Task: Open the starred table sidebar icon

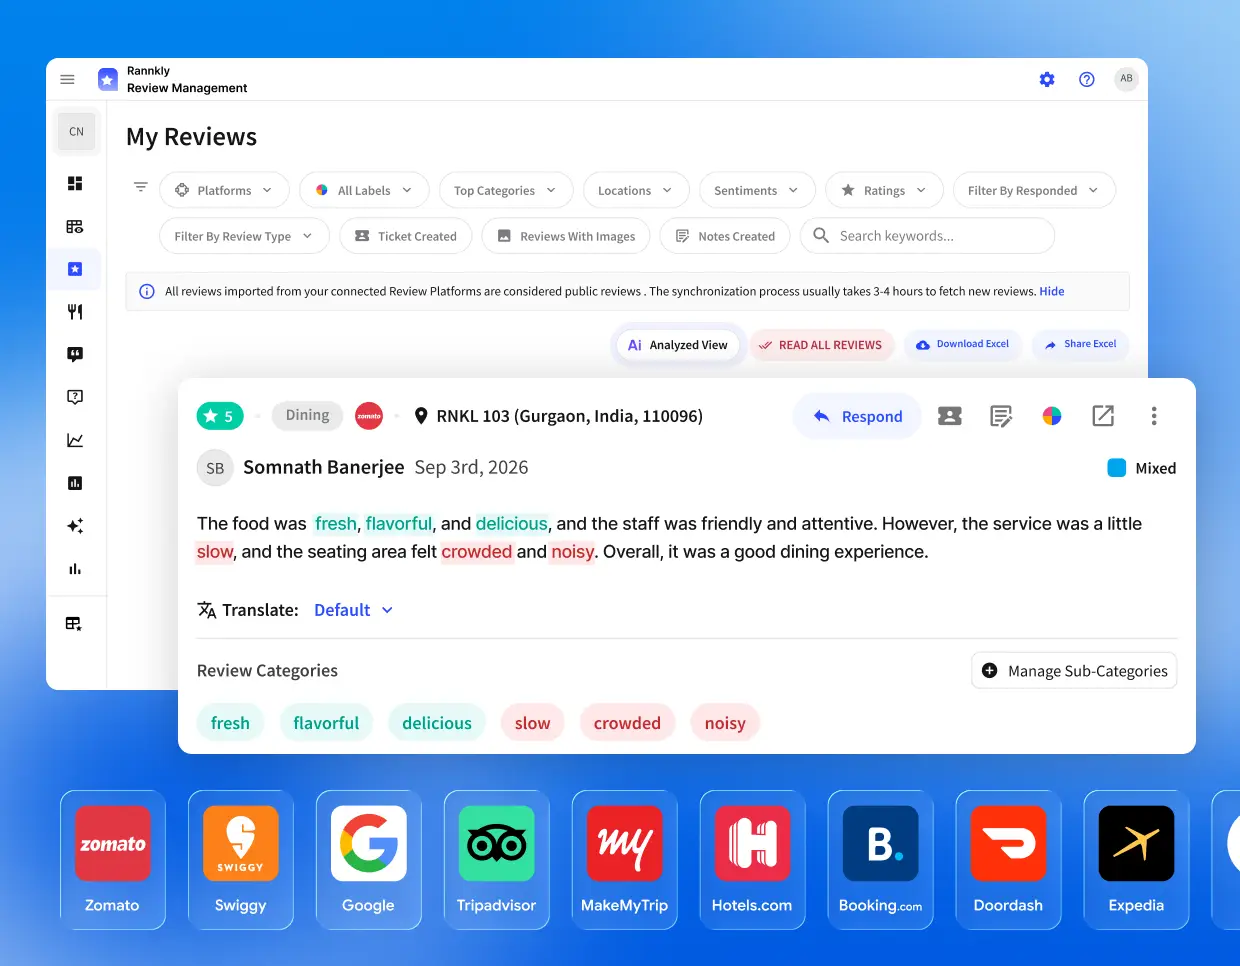Action: coord(74,624)
